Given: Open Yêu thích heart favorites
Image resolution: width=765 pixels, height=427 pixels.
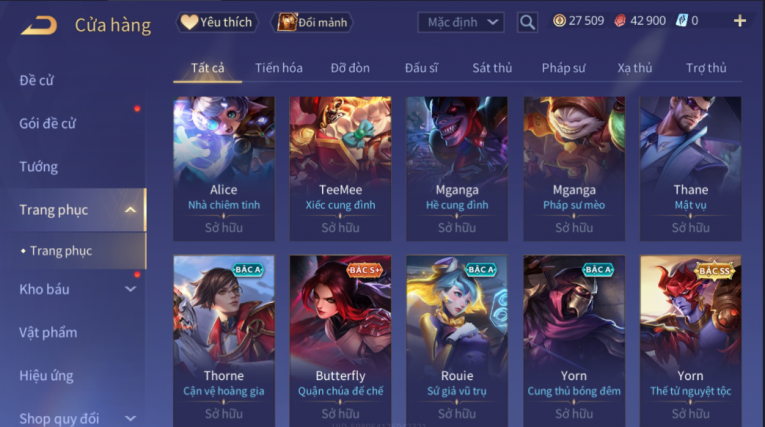Looking at the screenshot, I should (216, 22).
